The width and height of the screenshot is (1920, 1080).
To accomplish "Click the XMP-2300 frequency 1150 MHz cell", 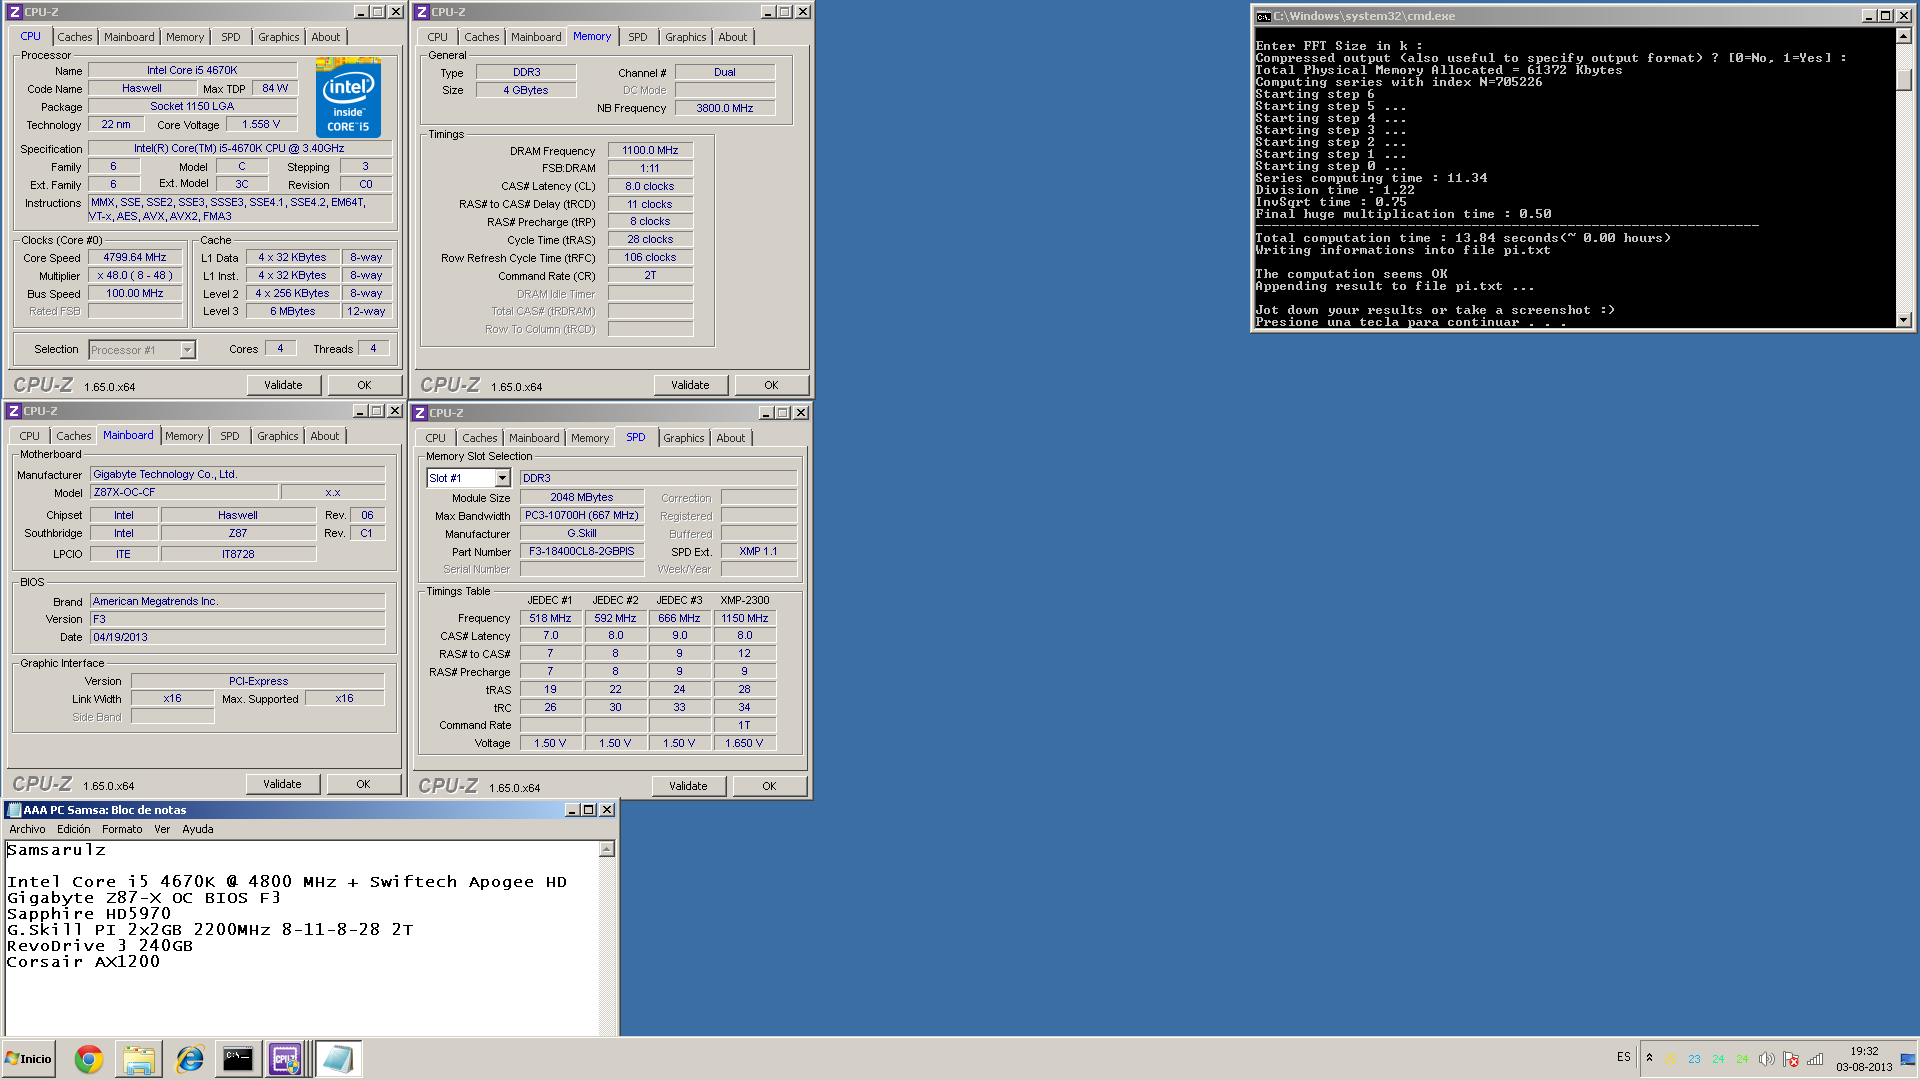I will (745, 618).
